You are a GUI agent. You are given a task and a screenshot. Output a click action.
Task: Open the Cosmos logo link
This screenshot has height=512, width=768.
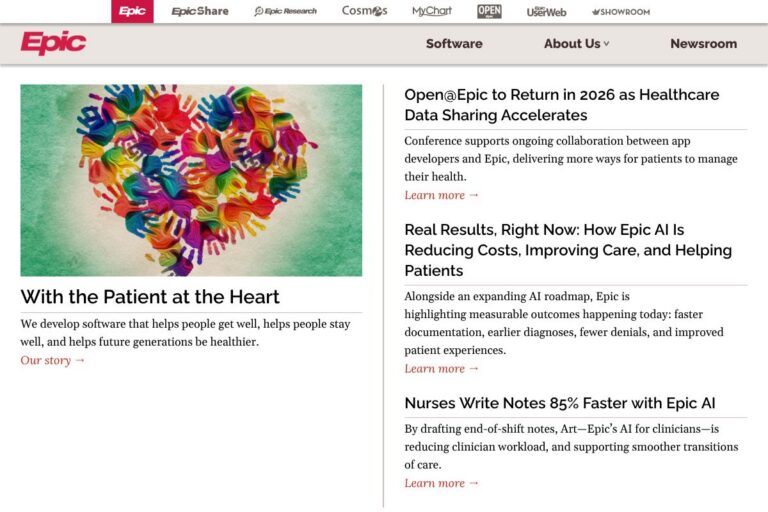point(364,11)
